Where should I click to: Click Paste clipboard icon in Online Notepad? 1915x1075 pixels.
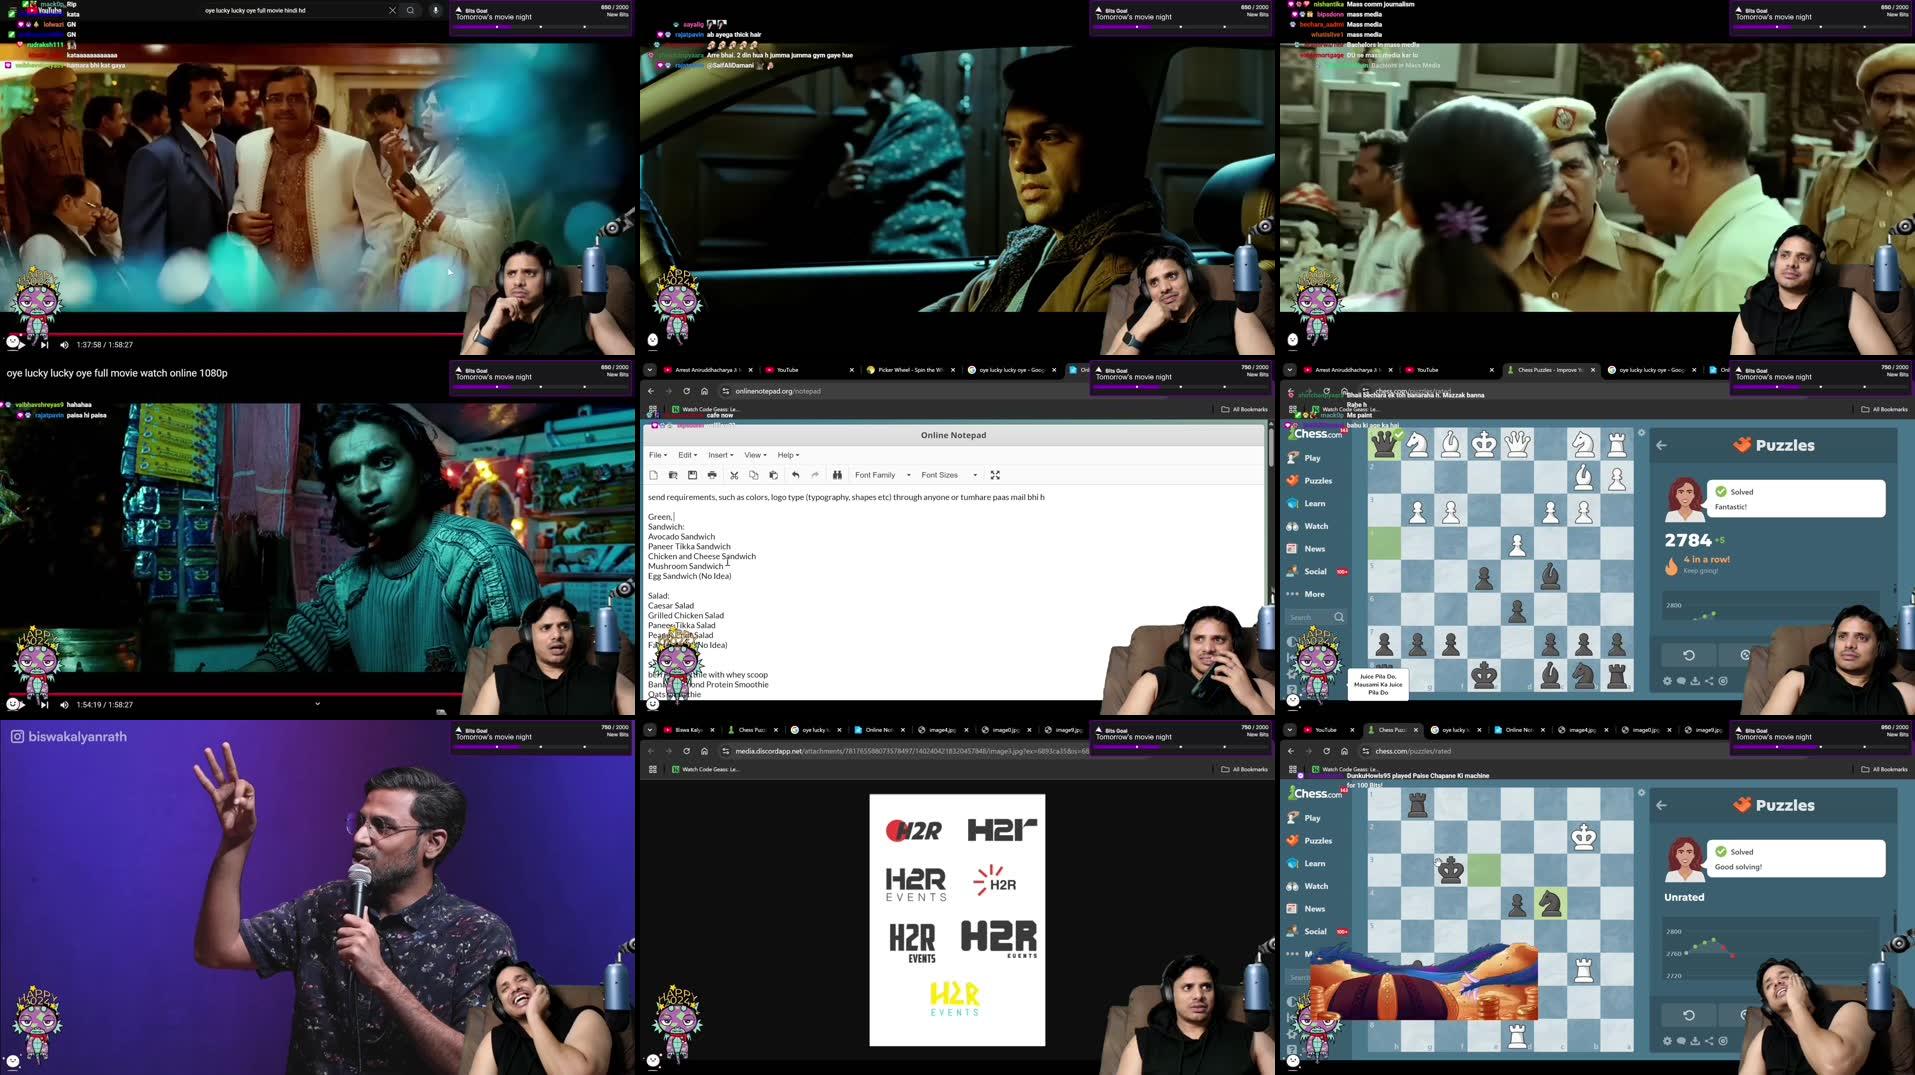pyautogui.click(x=773, y=475)
